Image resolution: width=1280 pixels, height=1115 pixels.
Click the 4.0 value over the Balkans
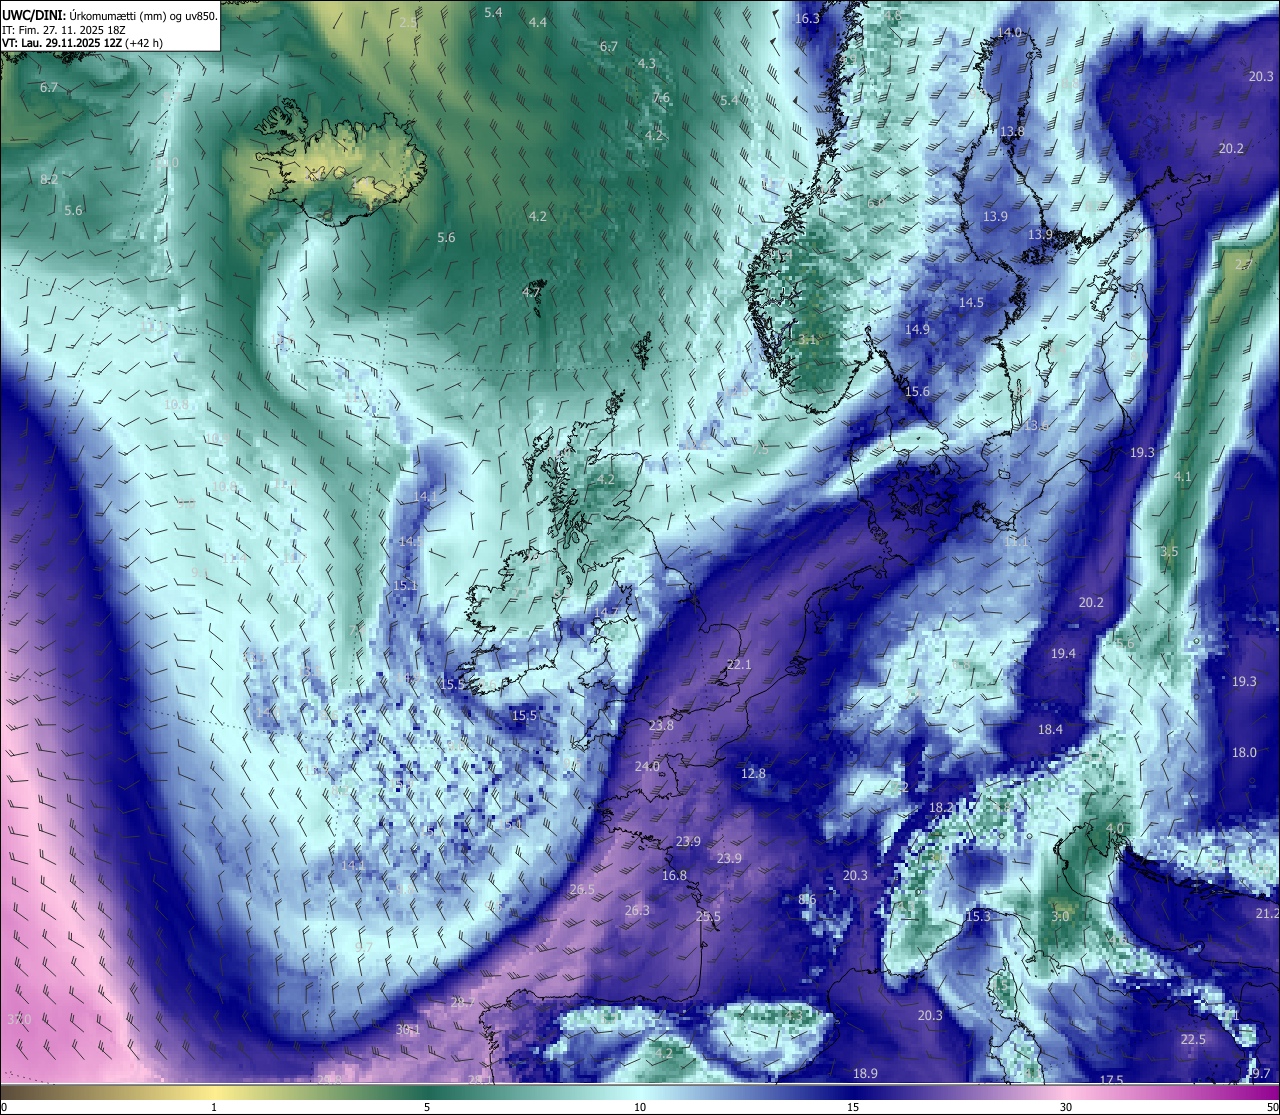coord(1115,829)
